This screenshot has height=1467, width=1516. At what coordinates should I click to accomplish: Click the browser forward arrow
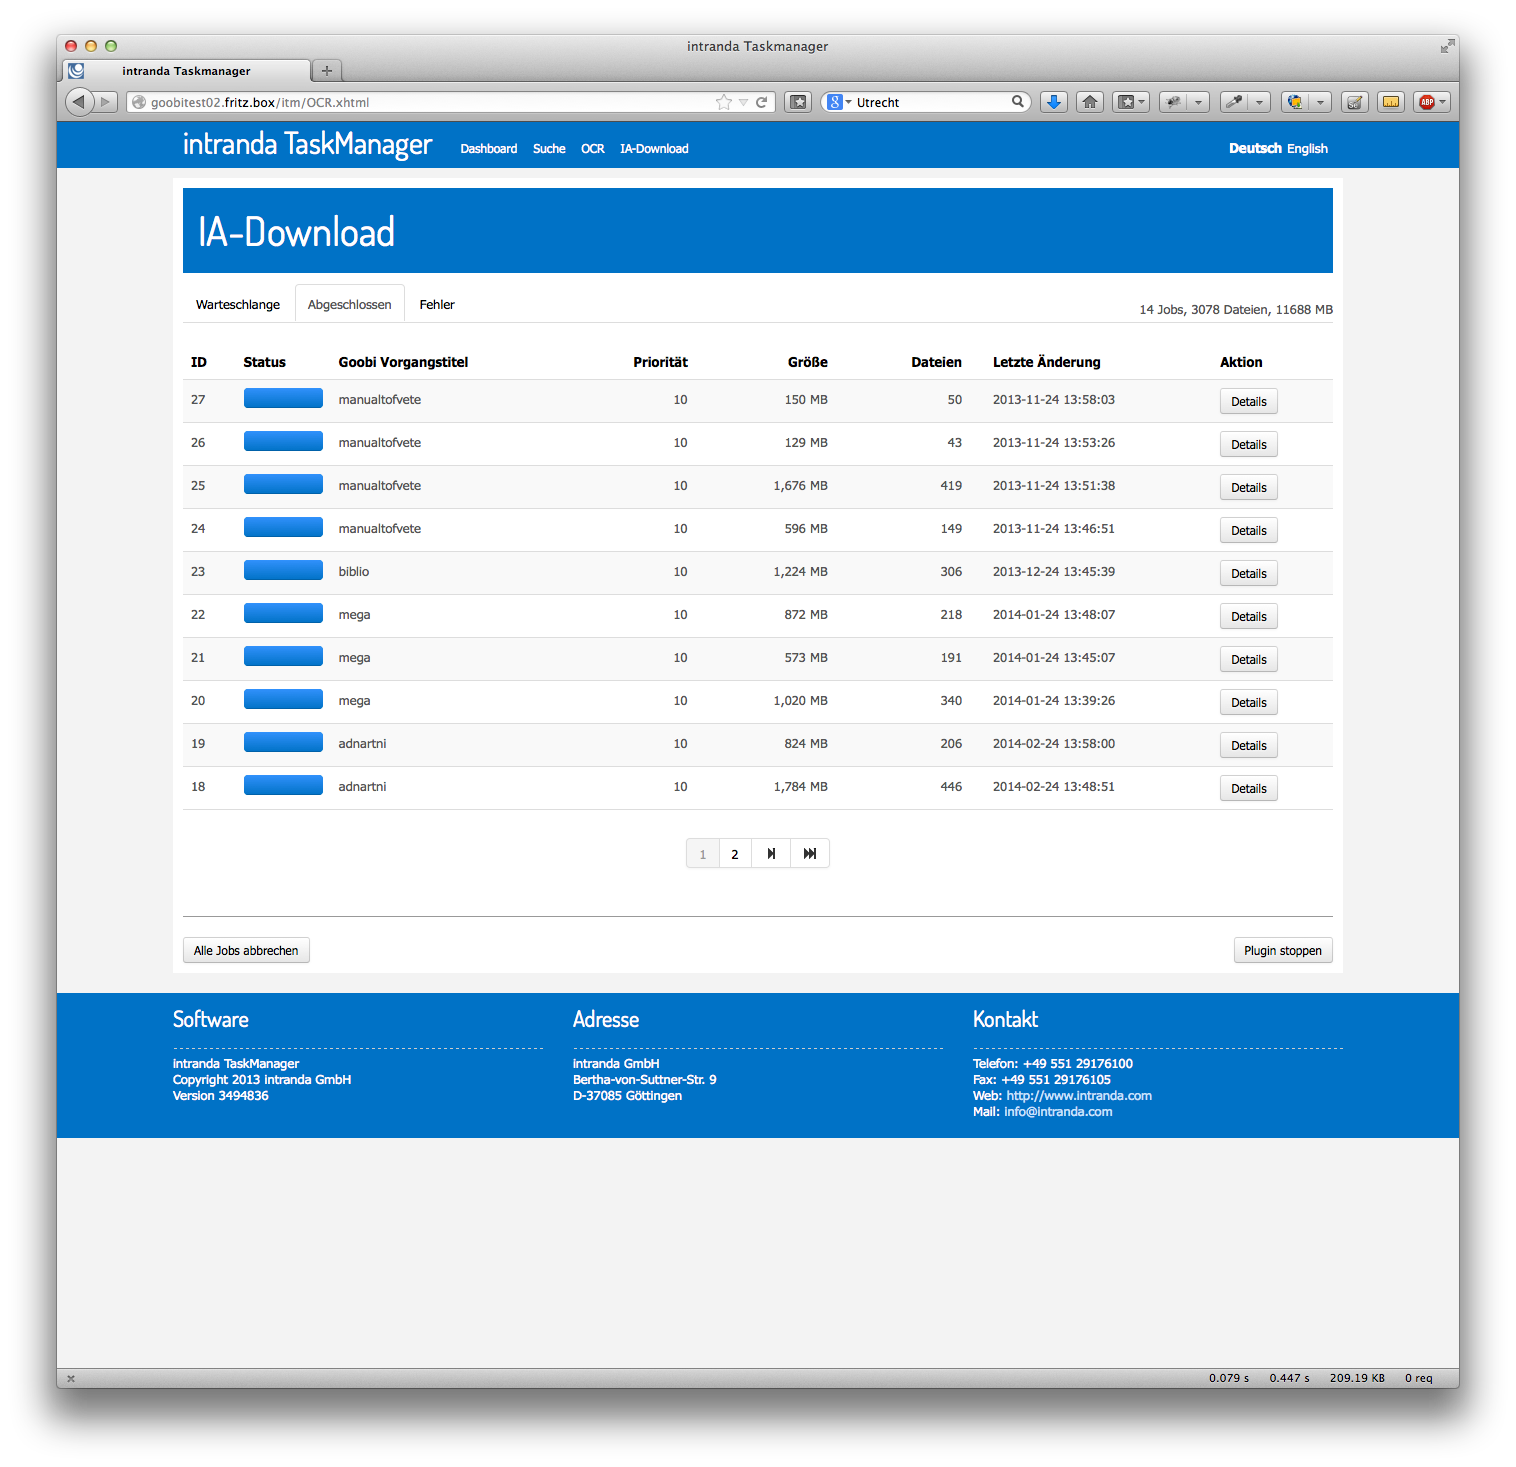click(106, 102)
